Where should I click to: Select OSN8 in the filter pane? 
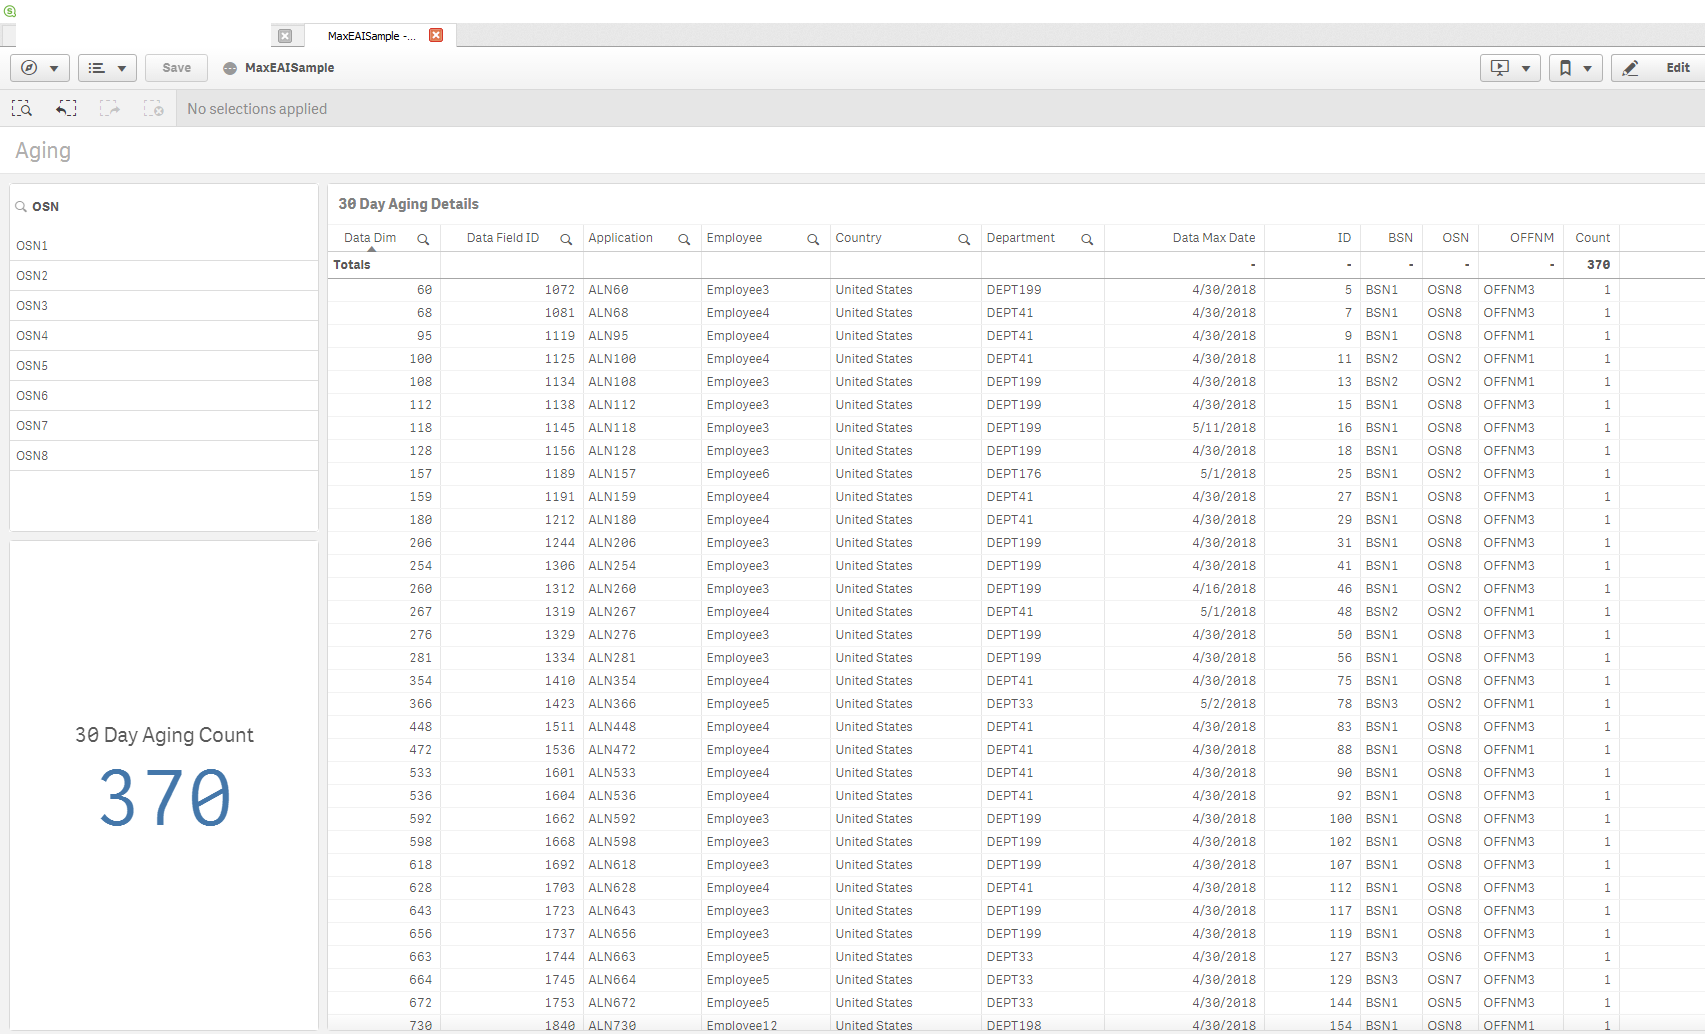tap(164, 456)
